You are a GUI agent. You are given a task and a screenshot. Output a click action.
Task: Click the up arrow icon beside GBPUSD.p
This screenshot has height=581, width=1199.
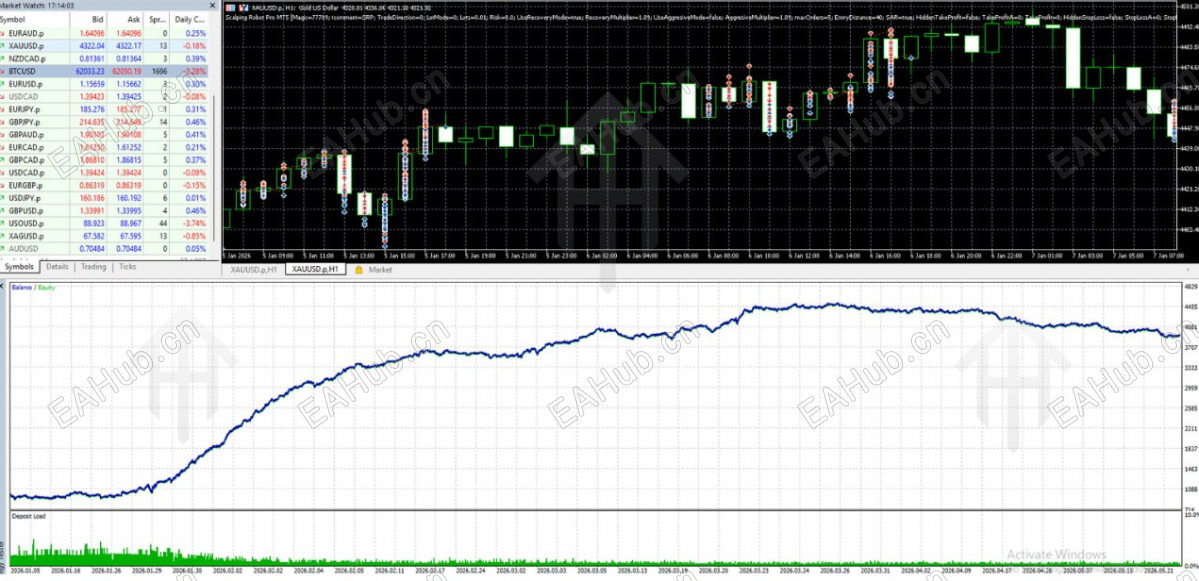click(4, 210)
